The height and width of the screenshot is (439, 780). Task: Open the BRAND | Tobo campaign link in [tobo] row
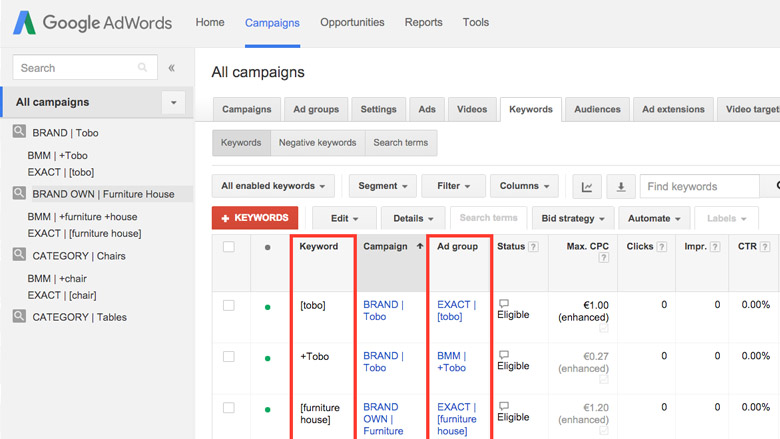[x=383, y=310]
